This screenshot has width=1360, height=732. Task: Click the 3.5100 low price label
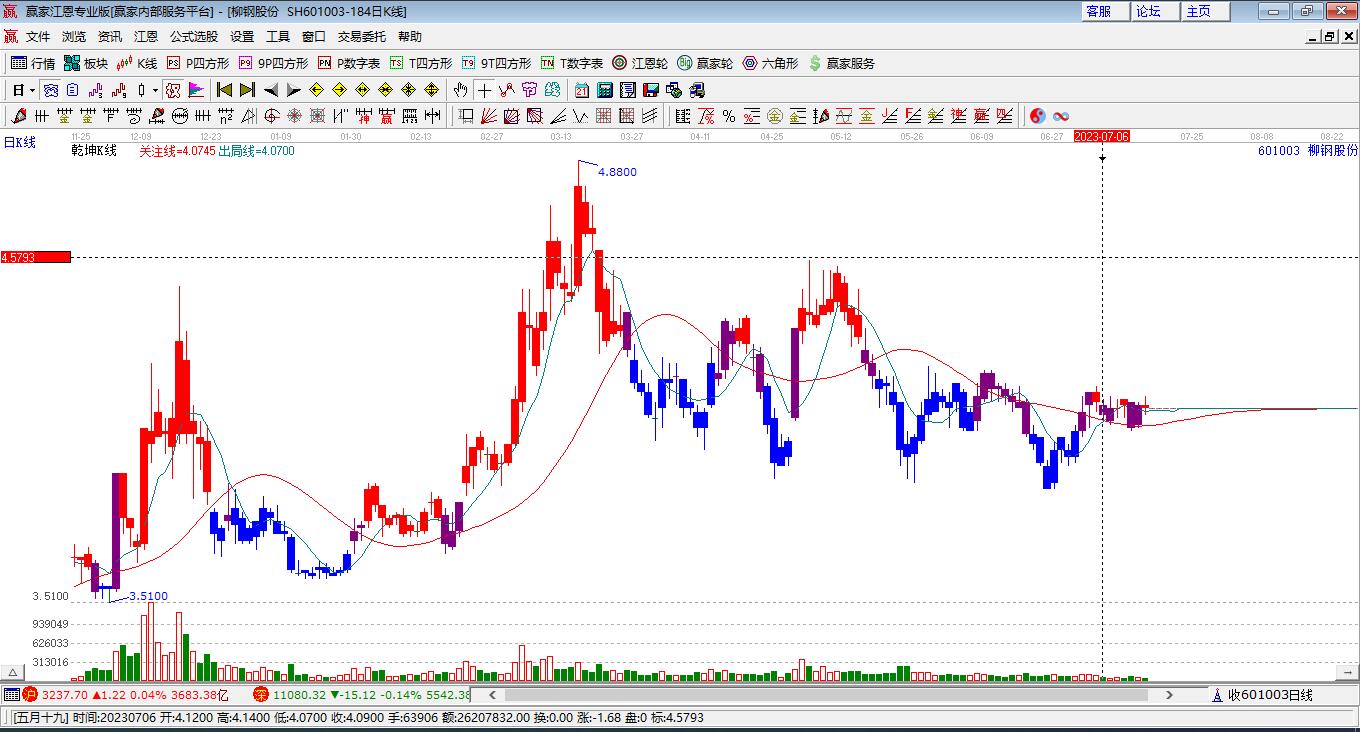tap(149, 596)
